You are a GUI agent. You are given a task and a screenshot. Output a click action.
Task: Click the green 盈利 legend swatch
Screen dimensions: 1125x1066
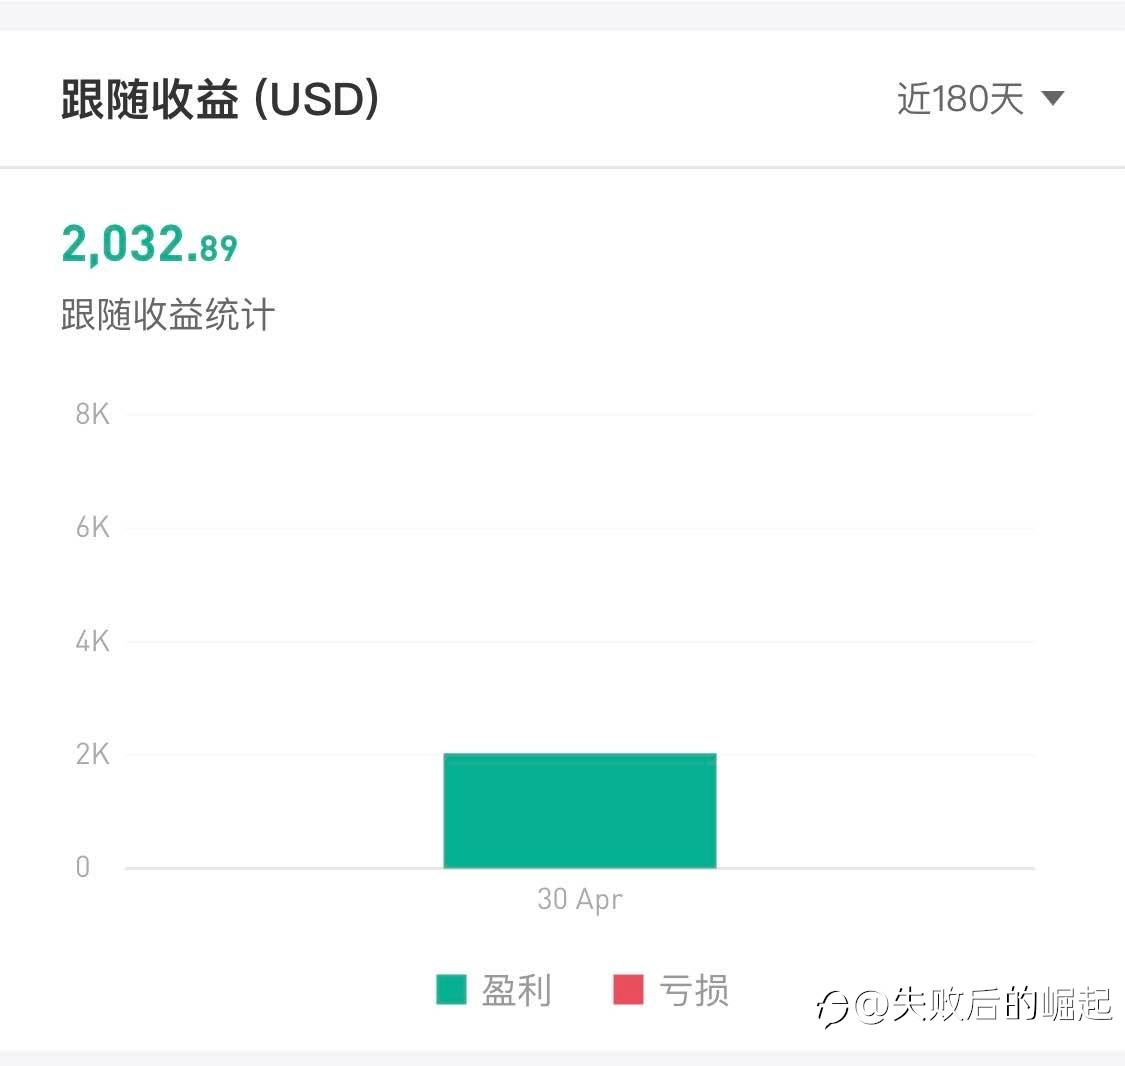[452, 989]
